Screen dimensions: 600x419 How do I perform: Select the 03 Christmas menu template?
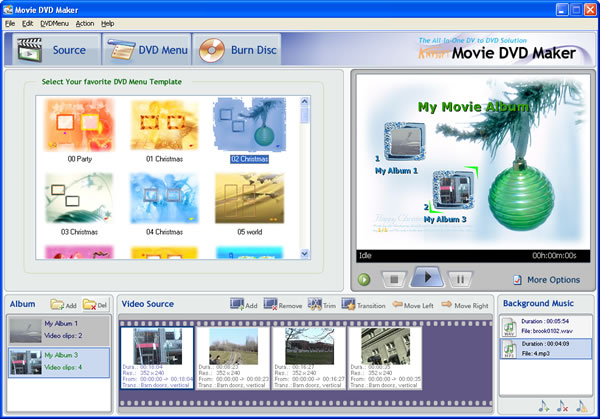(x=79, y=204)
